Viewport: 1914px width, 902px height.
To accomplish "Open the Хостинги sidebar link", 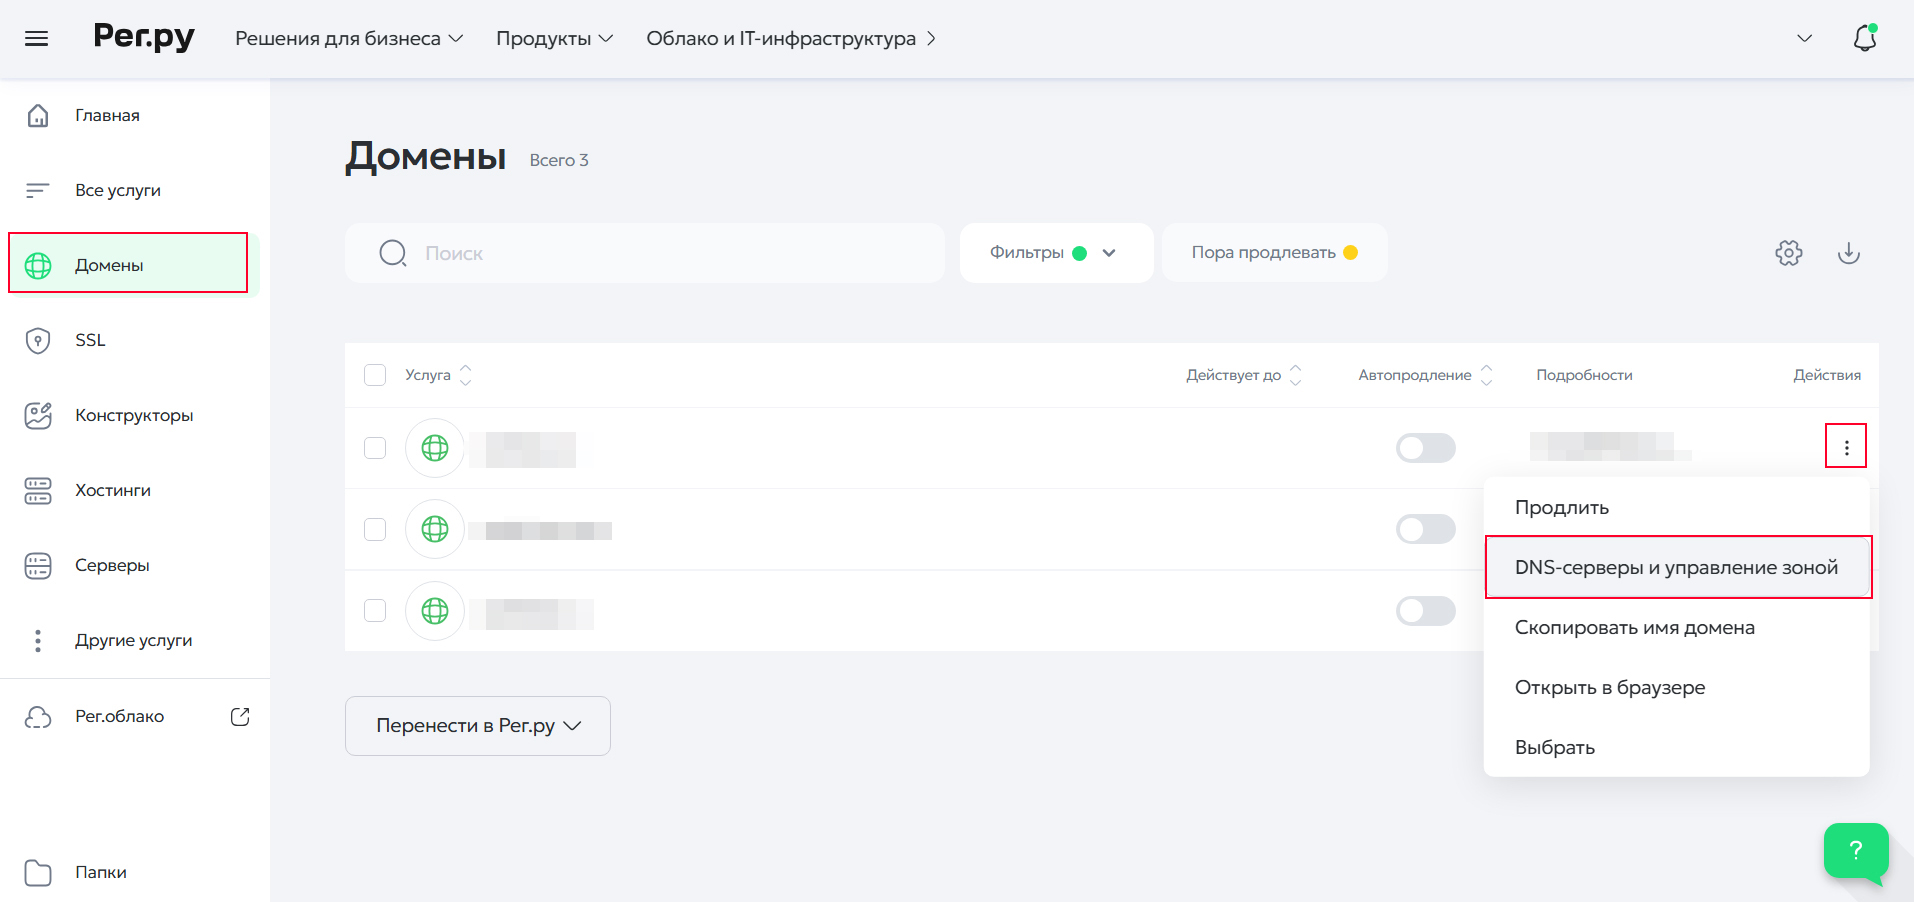I will (112, 490).
